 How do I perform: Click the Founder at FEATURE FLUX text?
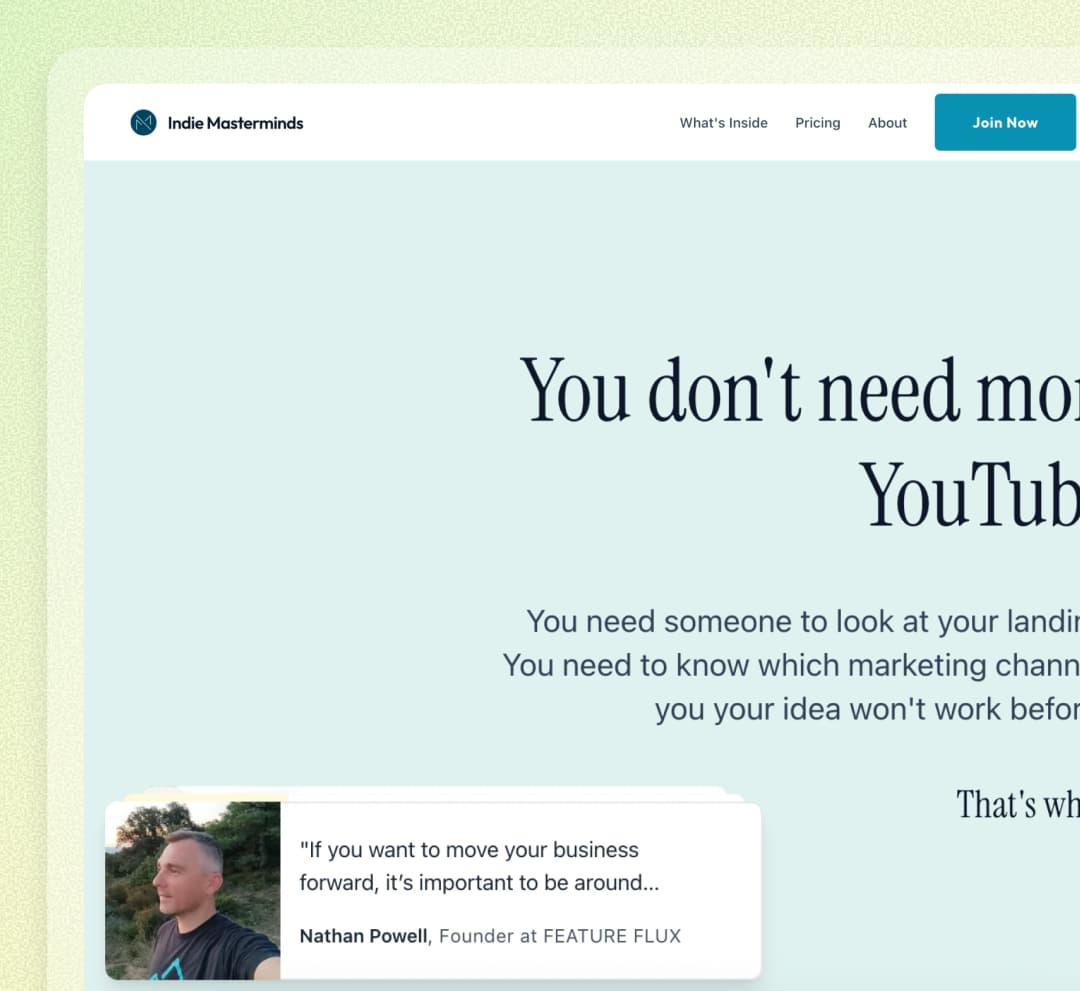point(560,936)
